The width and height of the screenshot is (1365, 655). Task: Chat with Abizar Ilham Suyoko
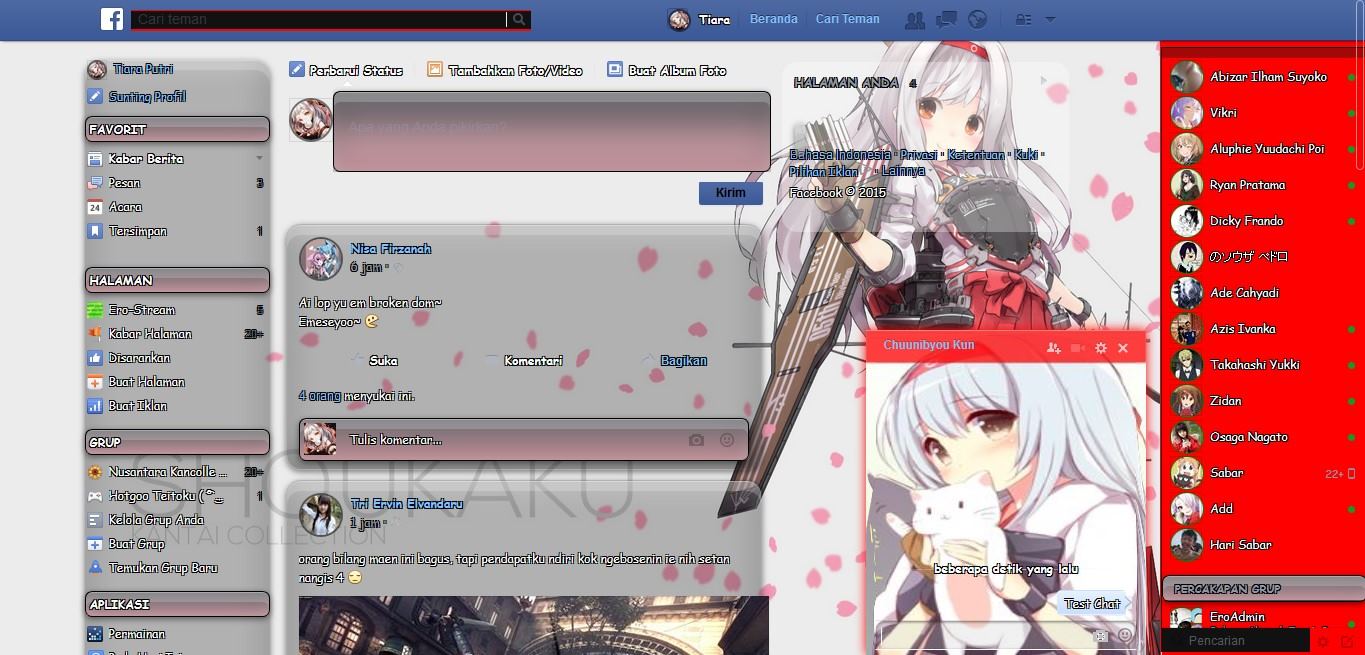click(x=1262, y=77)
